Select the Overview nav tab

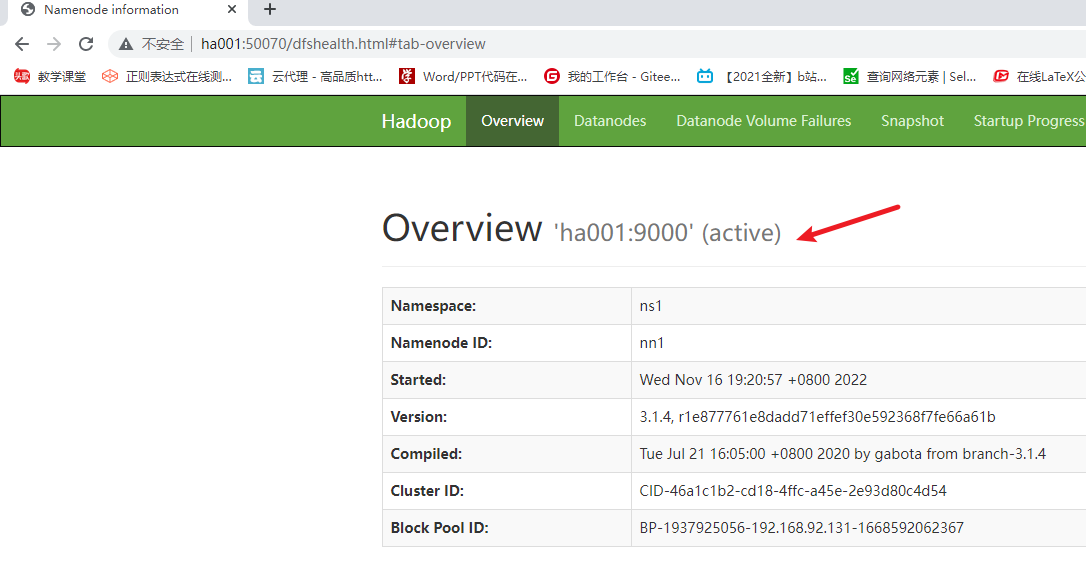pyautogui.click(x=513, y=121)
